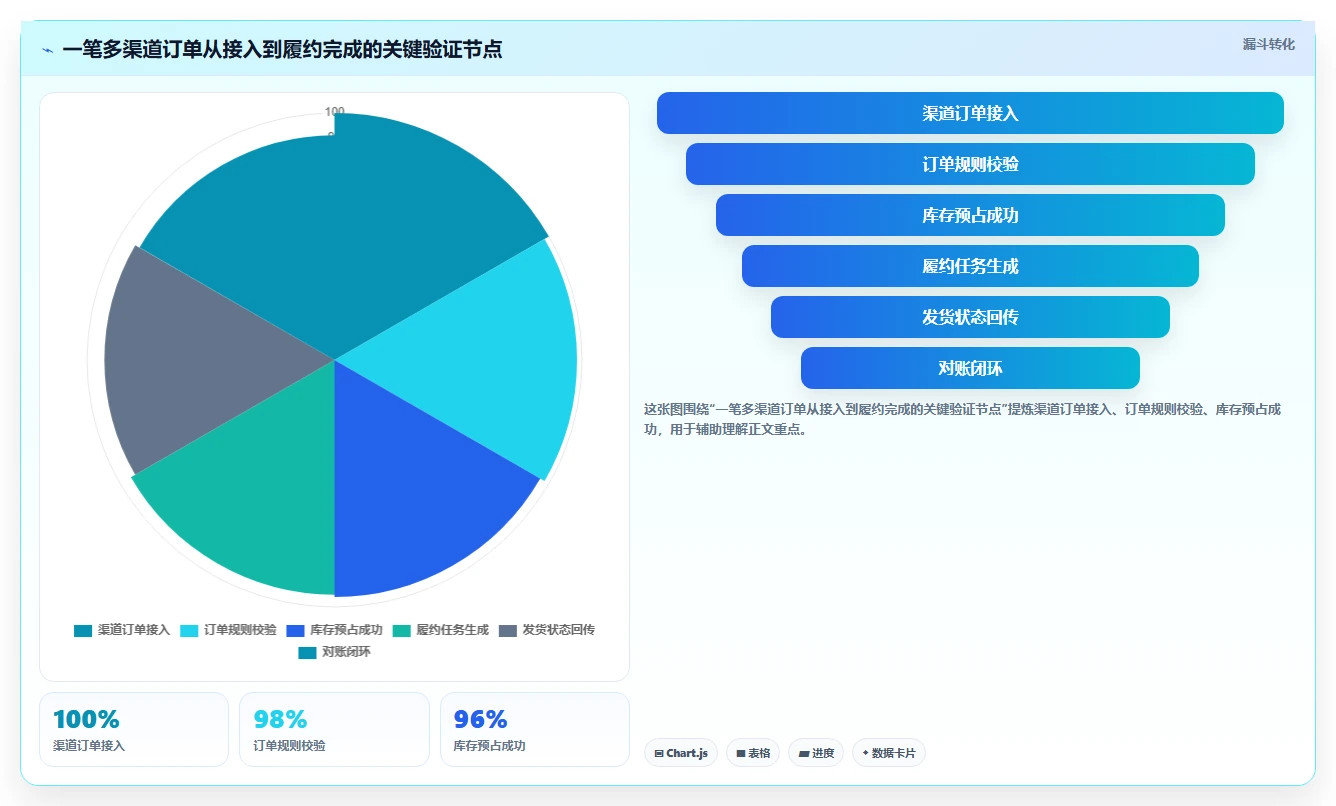This screenshot has height=806, width=1336.
Task: Click the chart title heading text
Action: pyautogui.click(x=282, y=49)
